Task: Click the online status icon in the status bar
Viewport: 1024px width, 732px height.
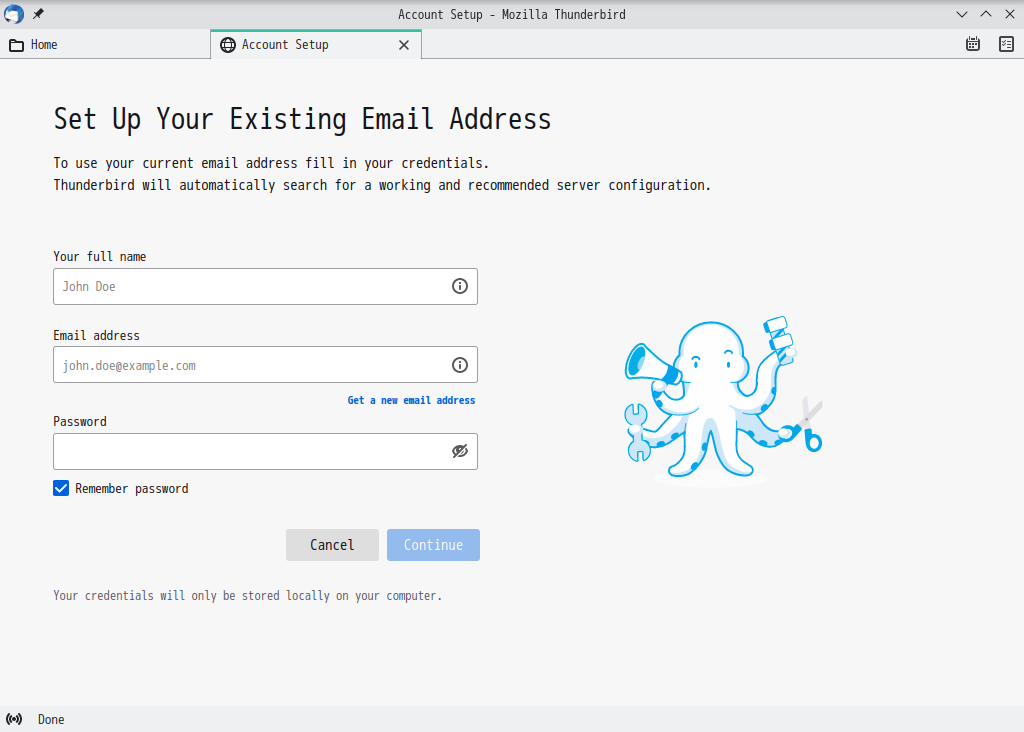Action: 14,719
